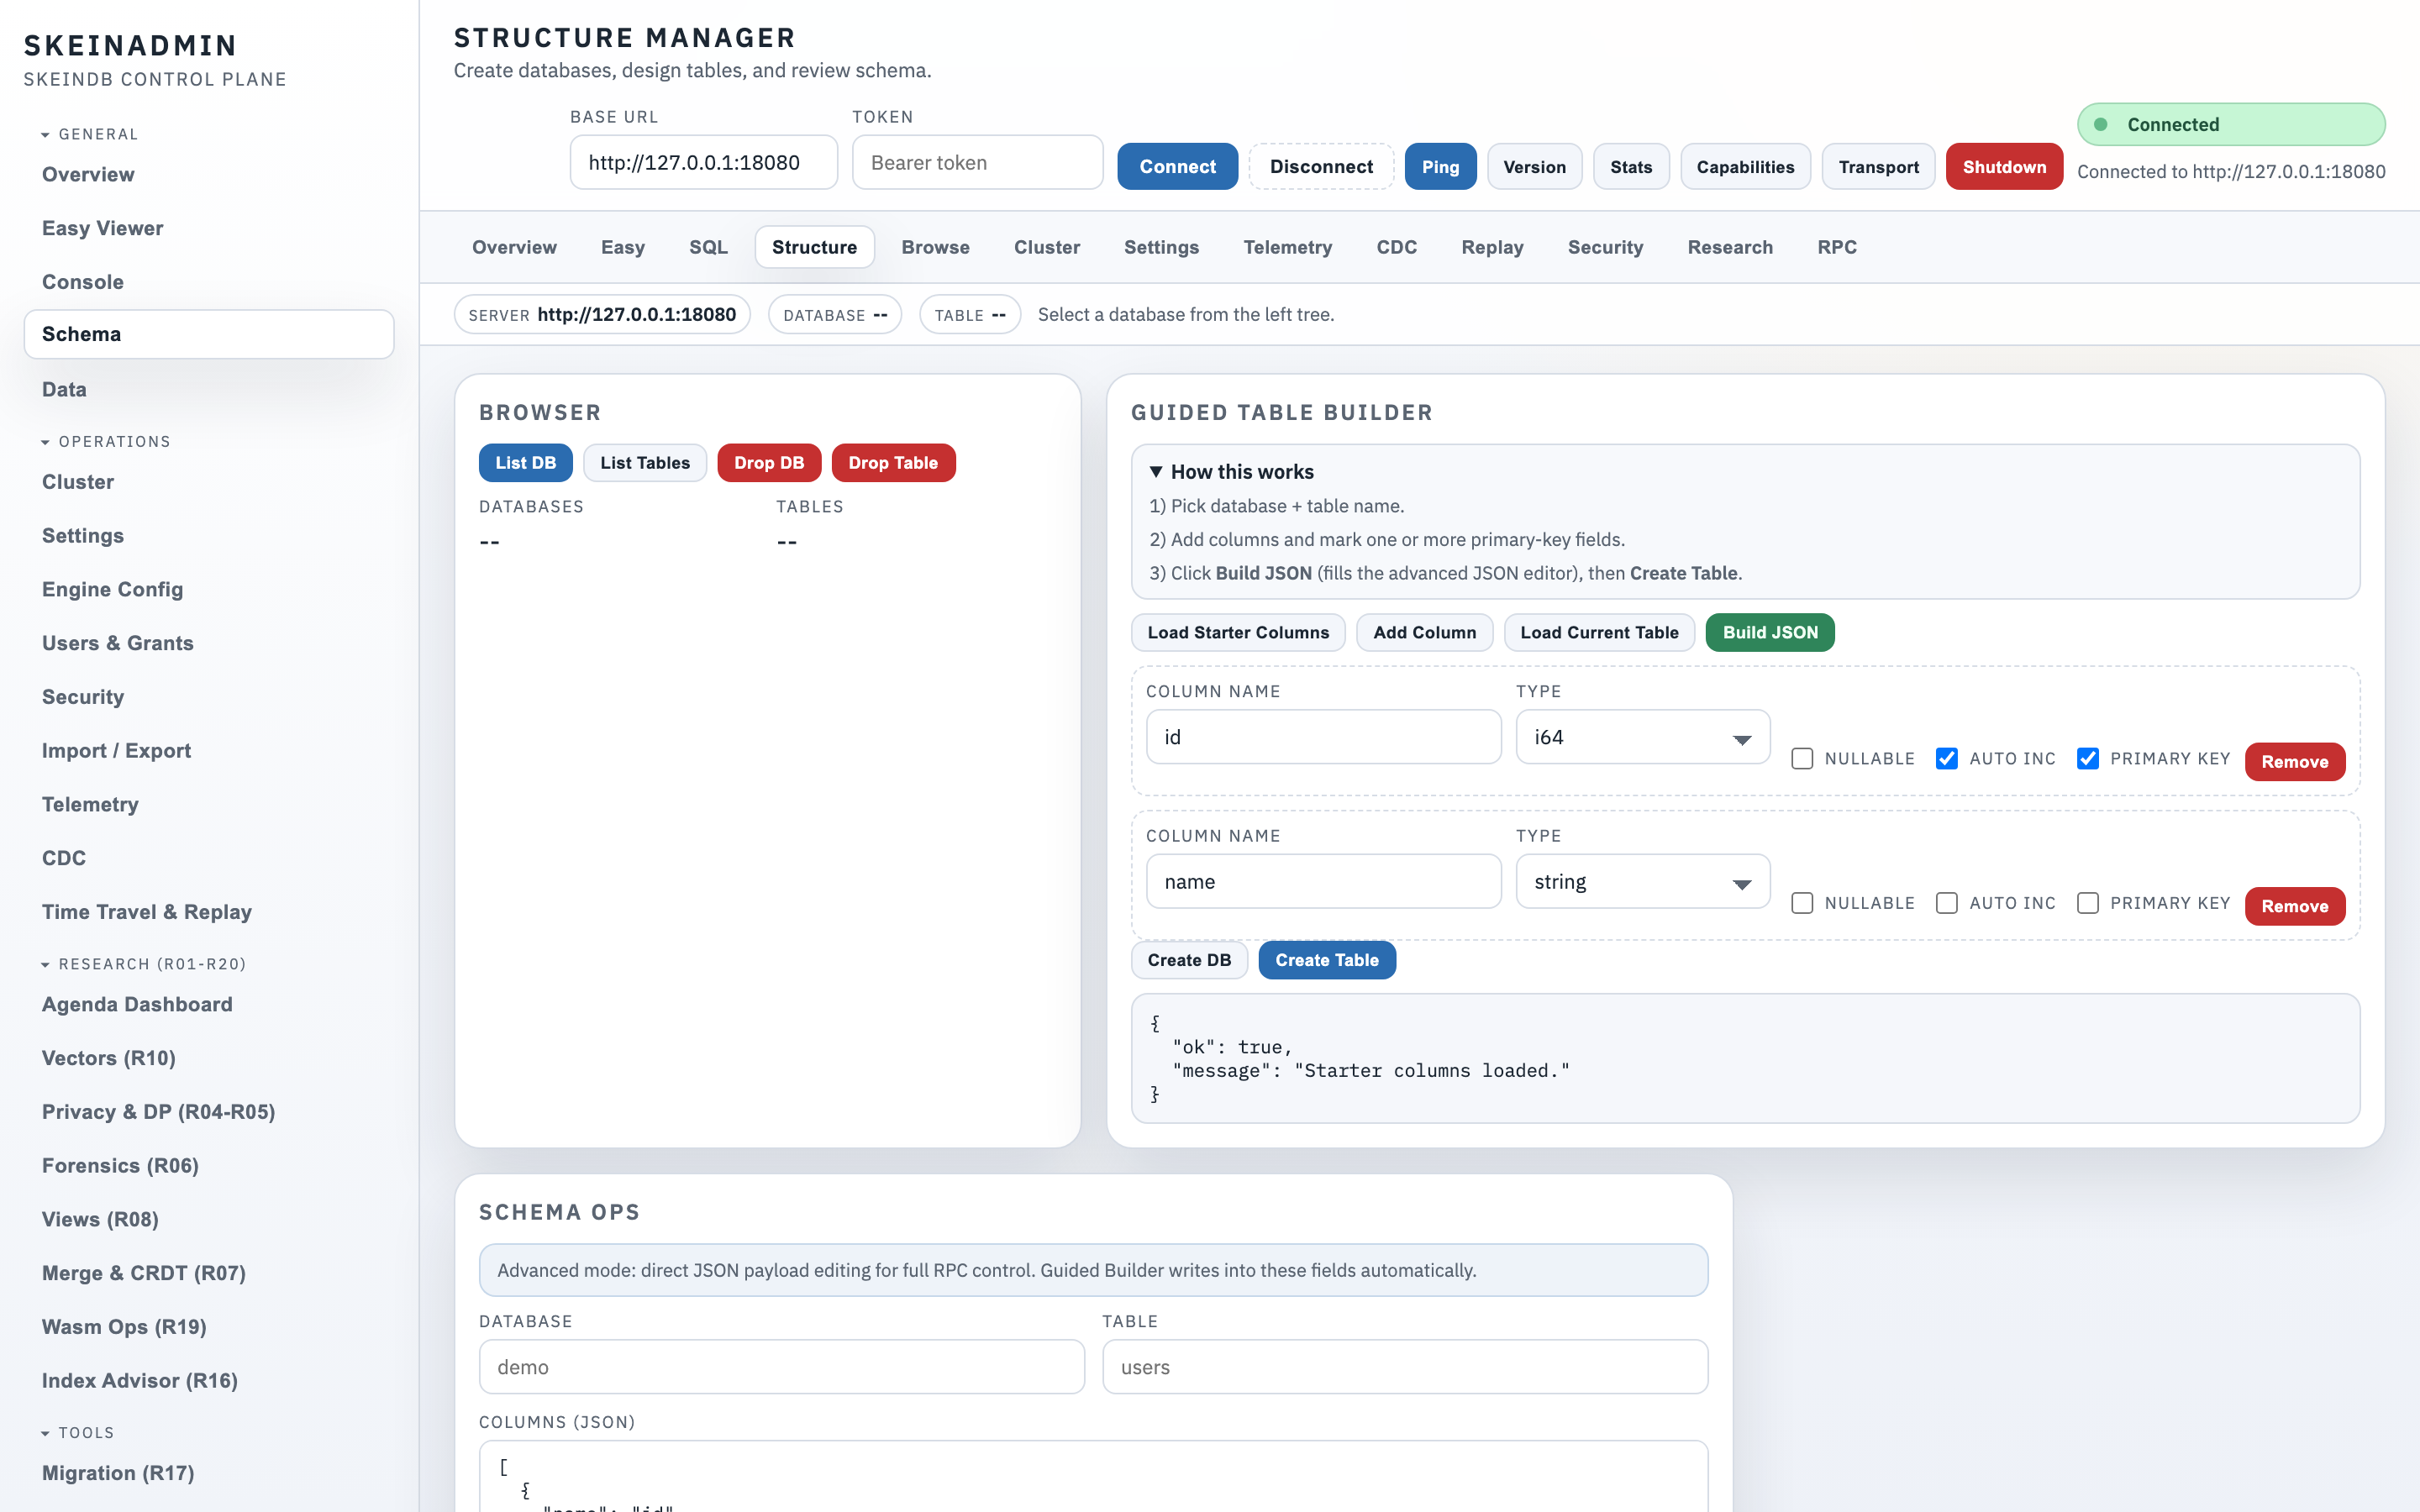Open the Telemetry tab
The image size is (2420, 1512).
pos(1287,247)
